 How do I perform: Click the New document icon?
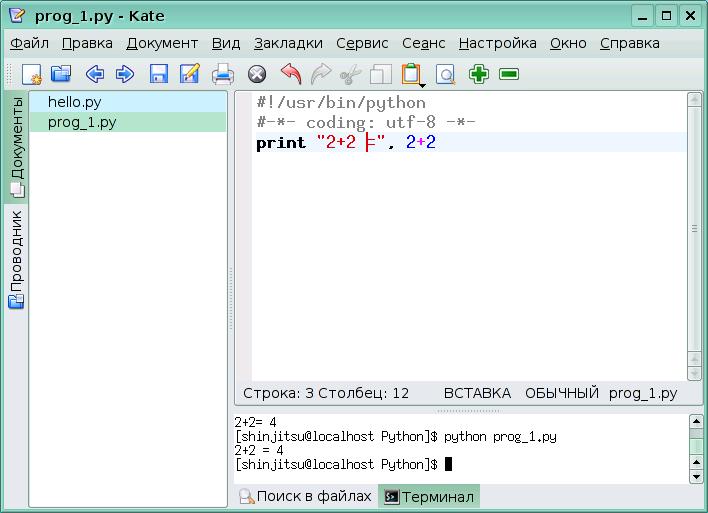point(32,74)
